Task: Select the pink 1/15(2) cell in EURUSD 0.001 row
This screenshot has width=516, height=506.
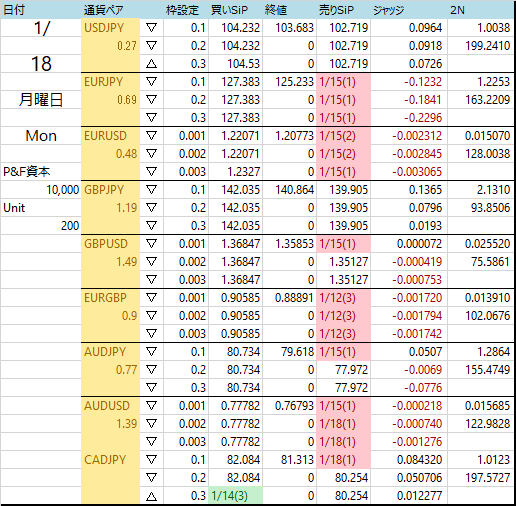Action: (x=343, y=136)
